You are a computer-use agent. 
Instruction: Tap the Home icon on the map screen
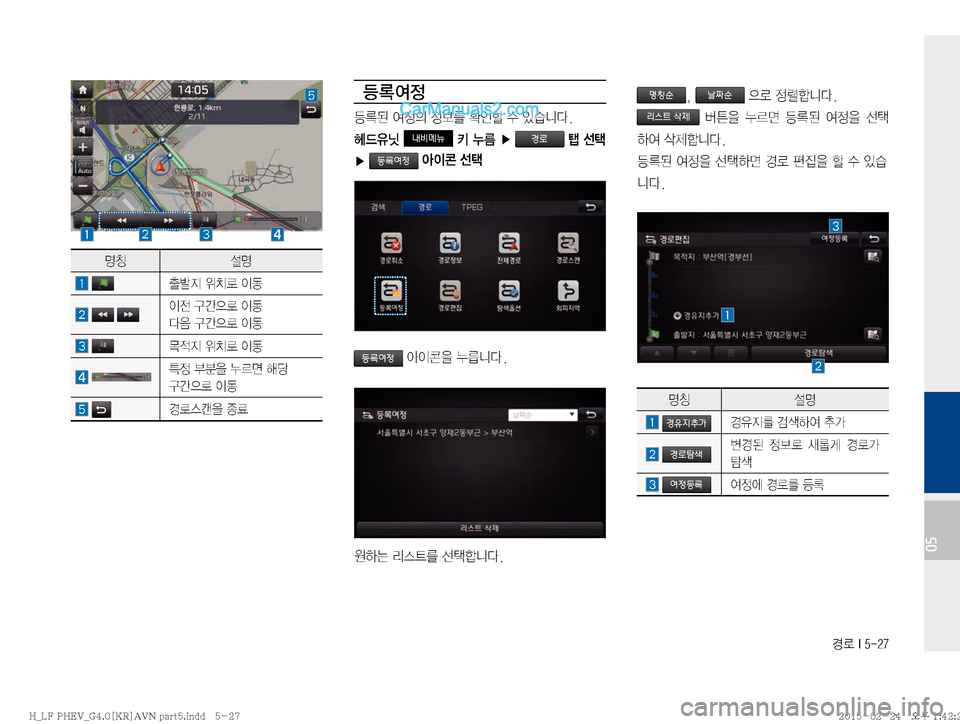tap(83, 90)
